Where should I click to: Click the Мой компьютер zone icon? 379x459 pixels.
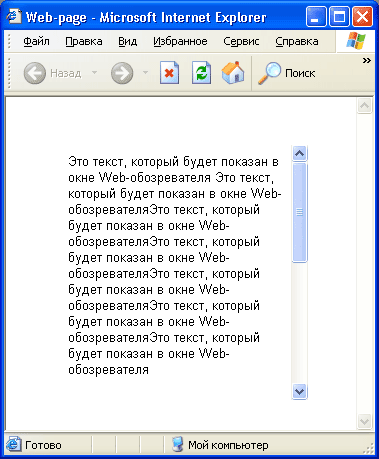178,444
